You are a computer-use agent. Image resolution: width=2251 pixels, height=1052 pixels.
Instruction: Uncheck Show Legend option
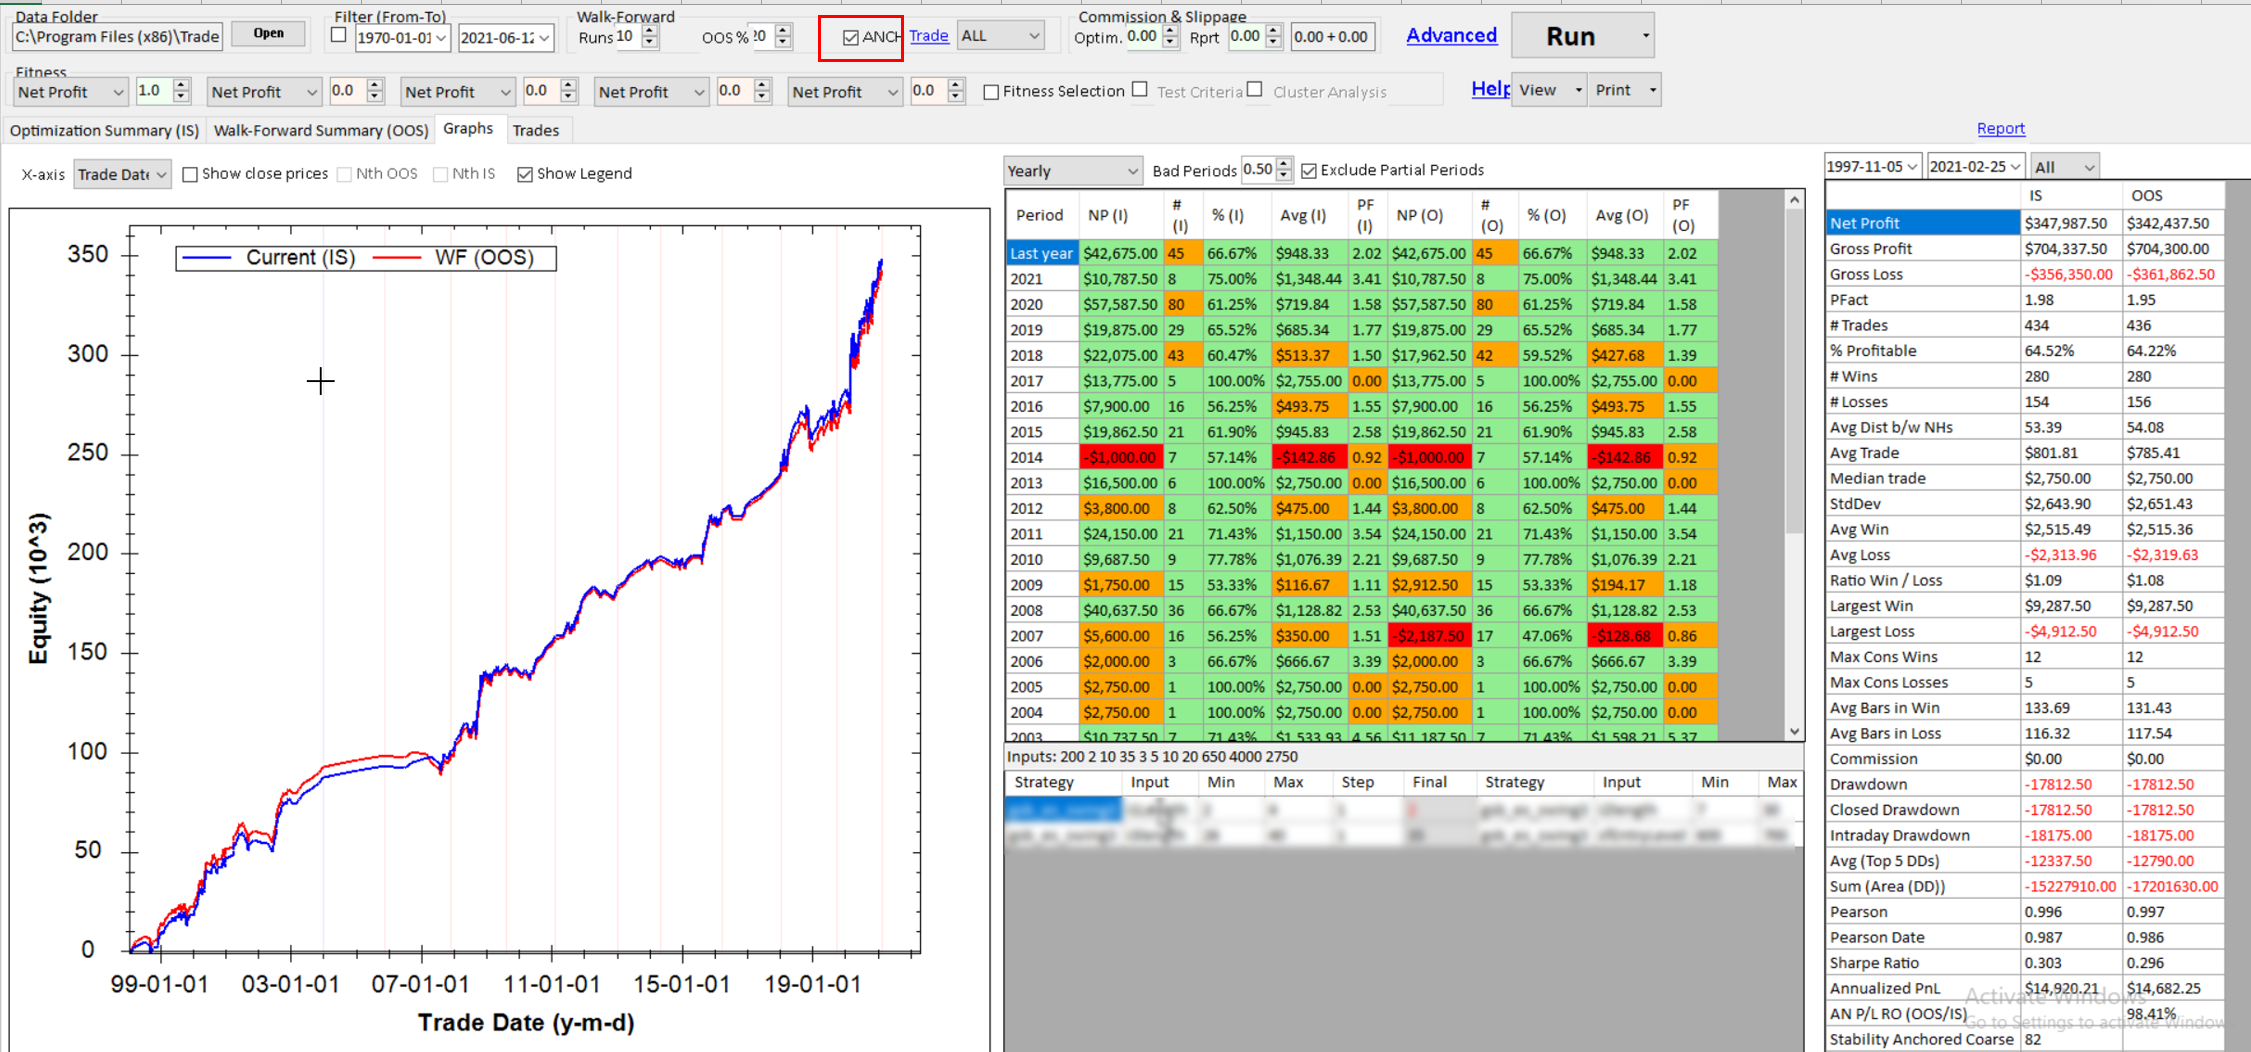525,174
